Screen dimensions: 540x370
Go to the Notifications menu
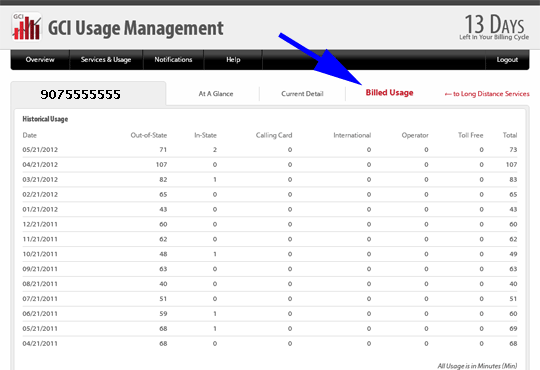[173, 60]
